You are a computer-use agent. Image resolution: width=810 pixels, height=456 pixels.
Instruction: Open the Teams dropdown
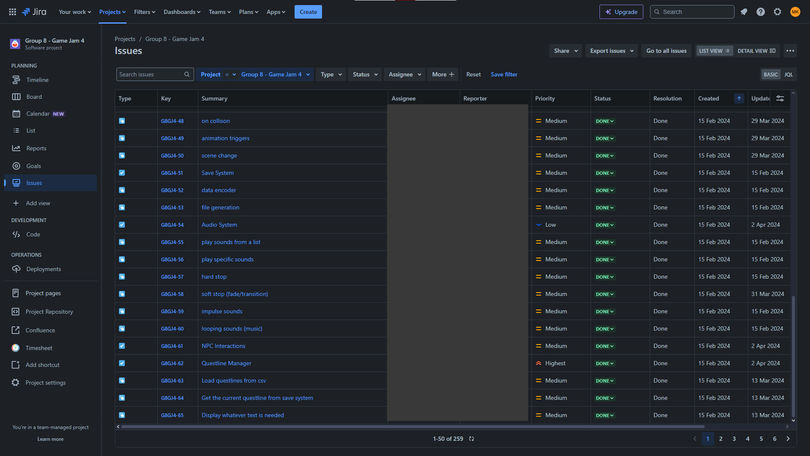(220, 12)
